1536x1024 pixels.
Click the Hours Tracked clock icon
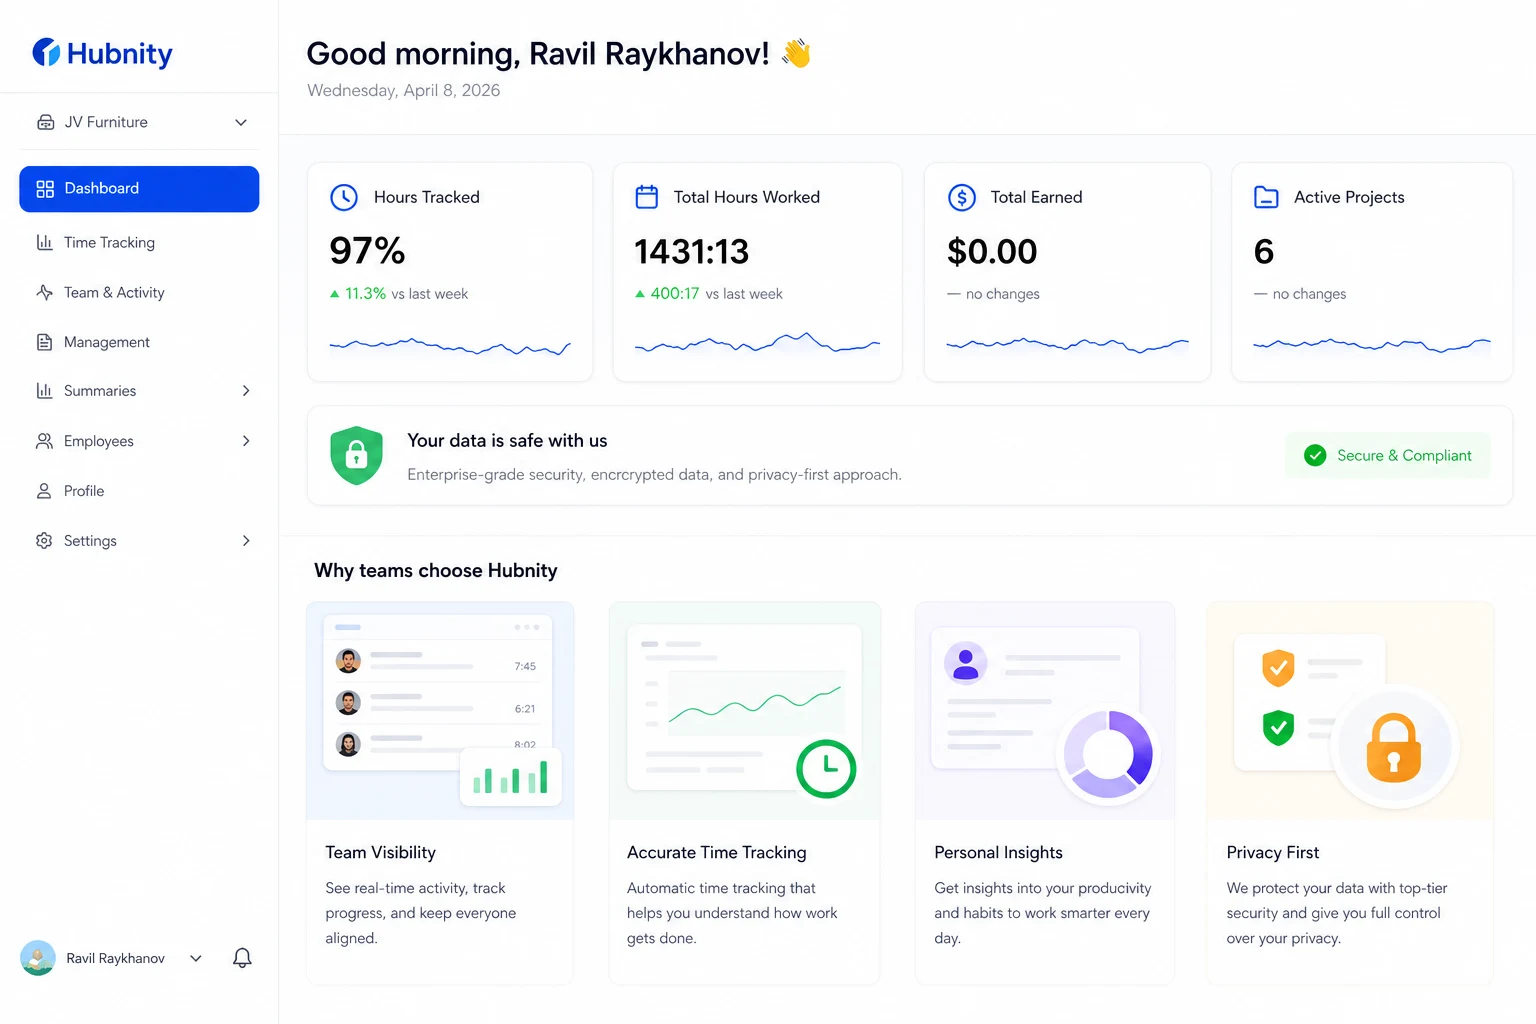click(344, 197)
